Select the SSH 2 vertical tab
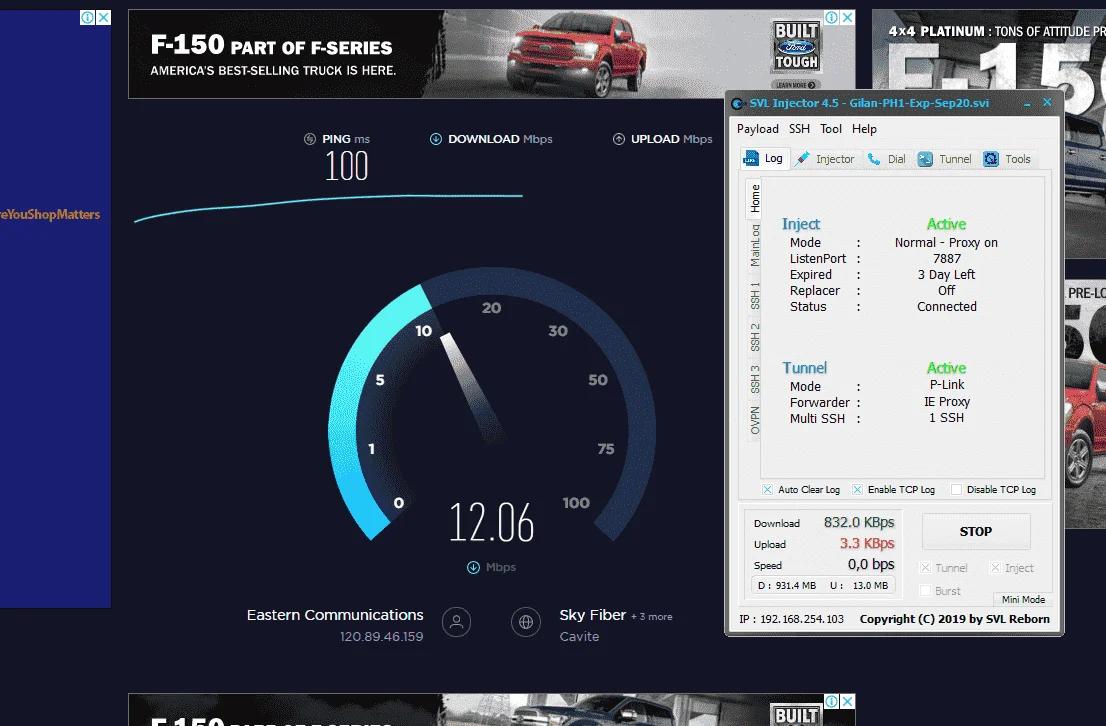This screenshot has height=726, width=1106. pyautogui.click(x=755, y=337)
